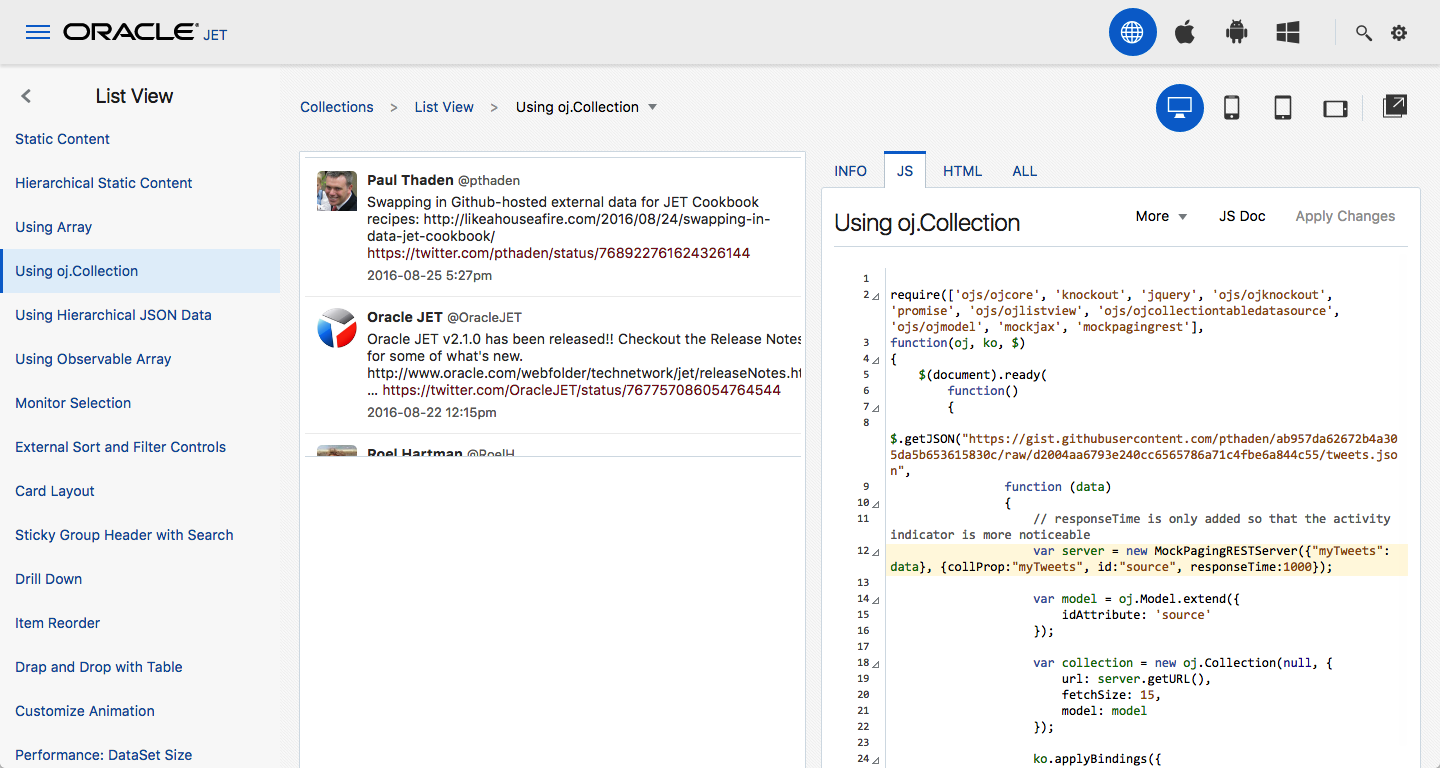Click Paul Thaden's avatar photo
This screenshot has height=768, width=1440.
click(x=337, y=190)
